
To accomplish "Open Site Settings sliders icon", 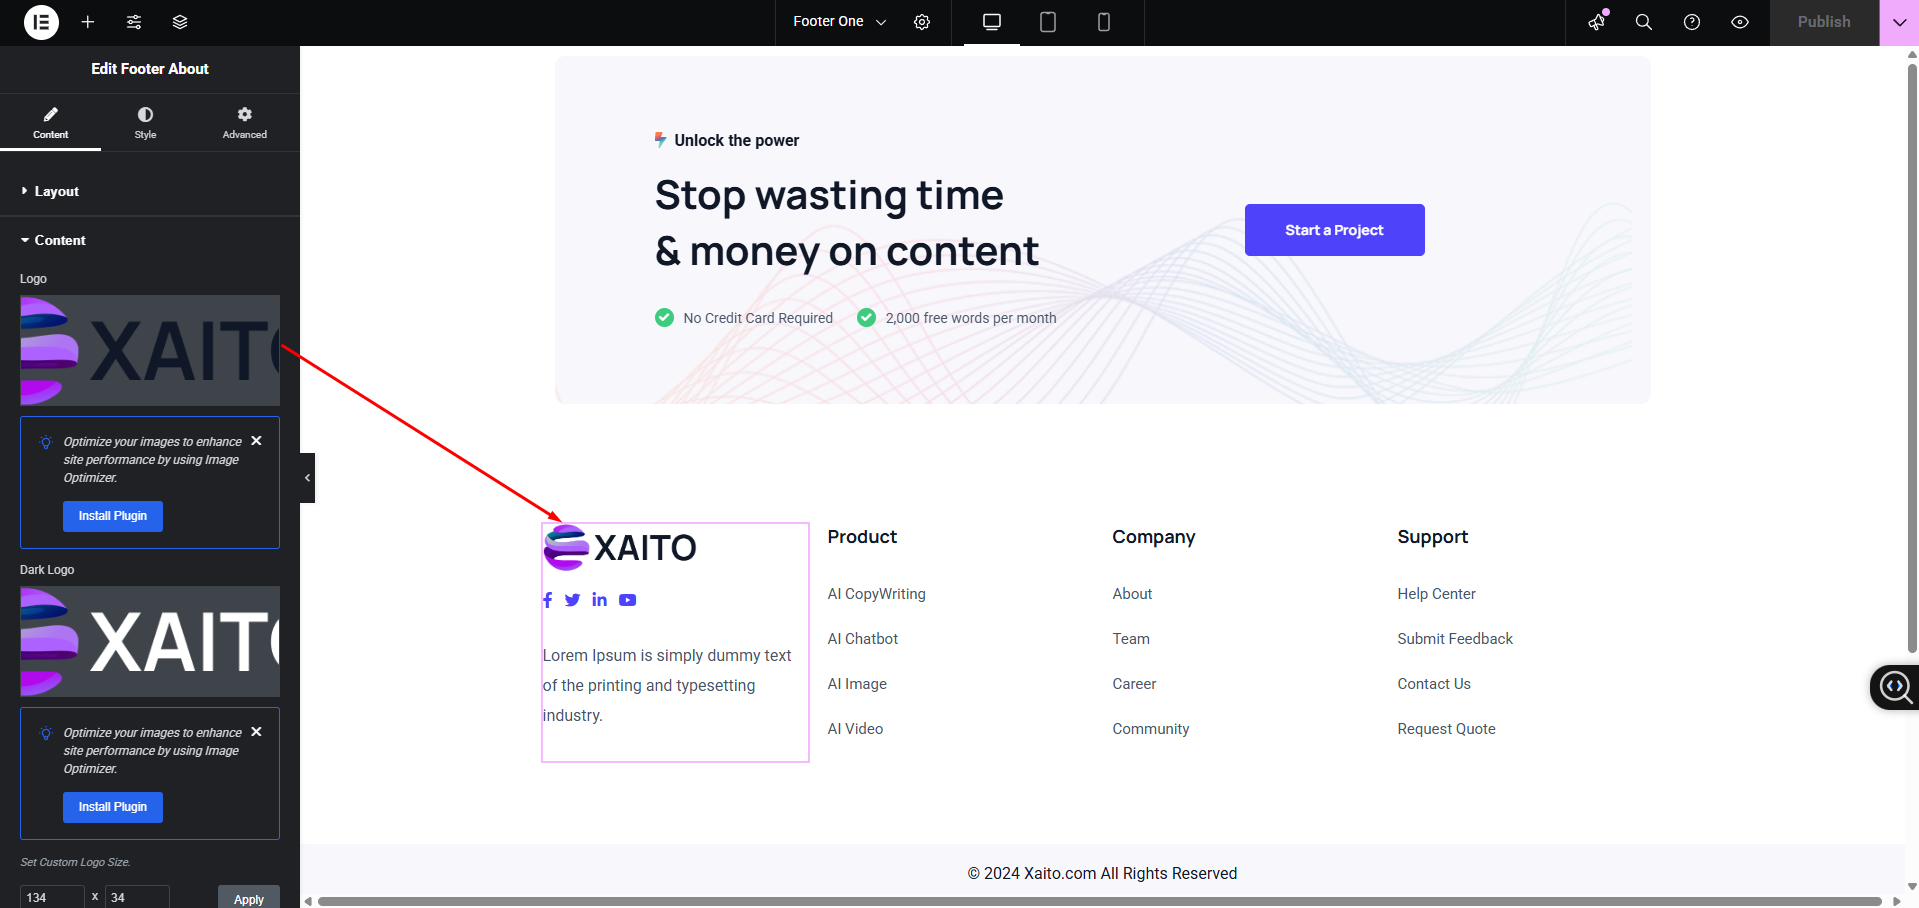I will [x=134, y=22].
